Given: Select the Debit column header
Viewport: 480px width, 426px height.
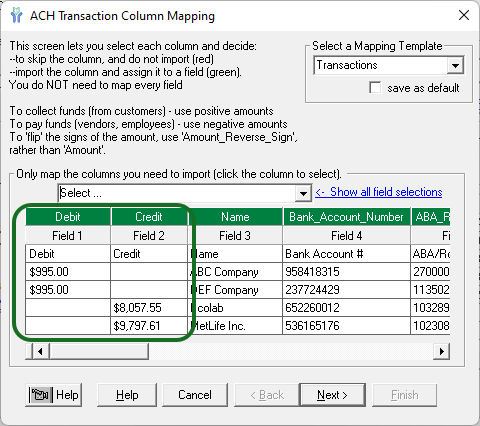Looking at the screenshot, I should pos(68,217).
